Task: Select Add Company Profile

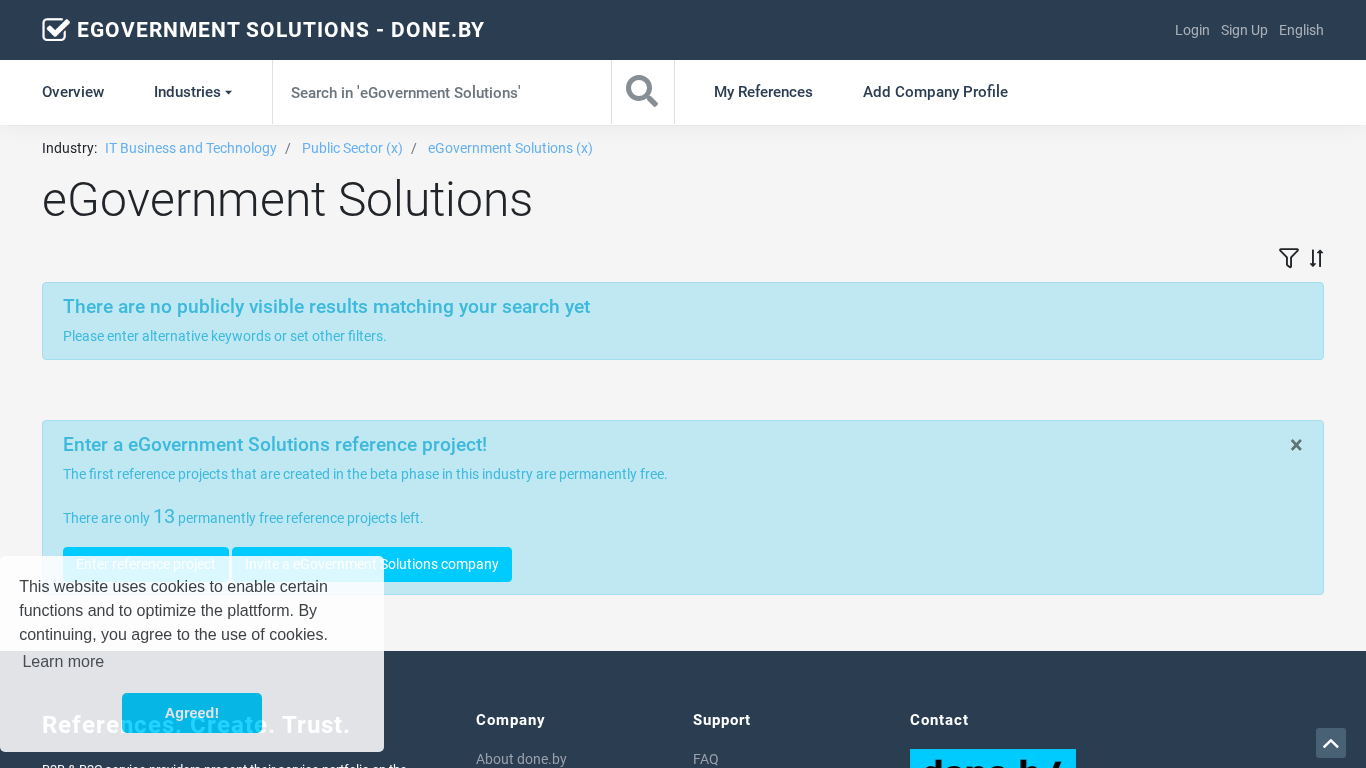Action: tap(935, 92)
